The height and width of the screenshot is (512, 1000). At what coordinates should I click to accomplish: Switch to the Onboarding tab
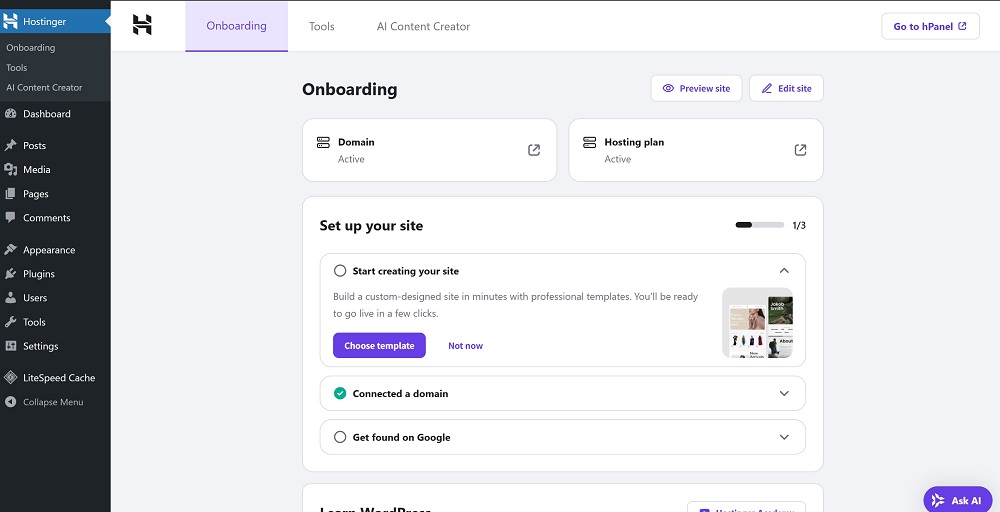(x=237, y=26)
